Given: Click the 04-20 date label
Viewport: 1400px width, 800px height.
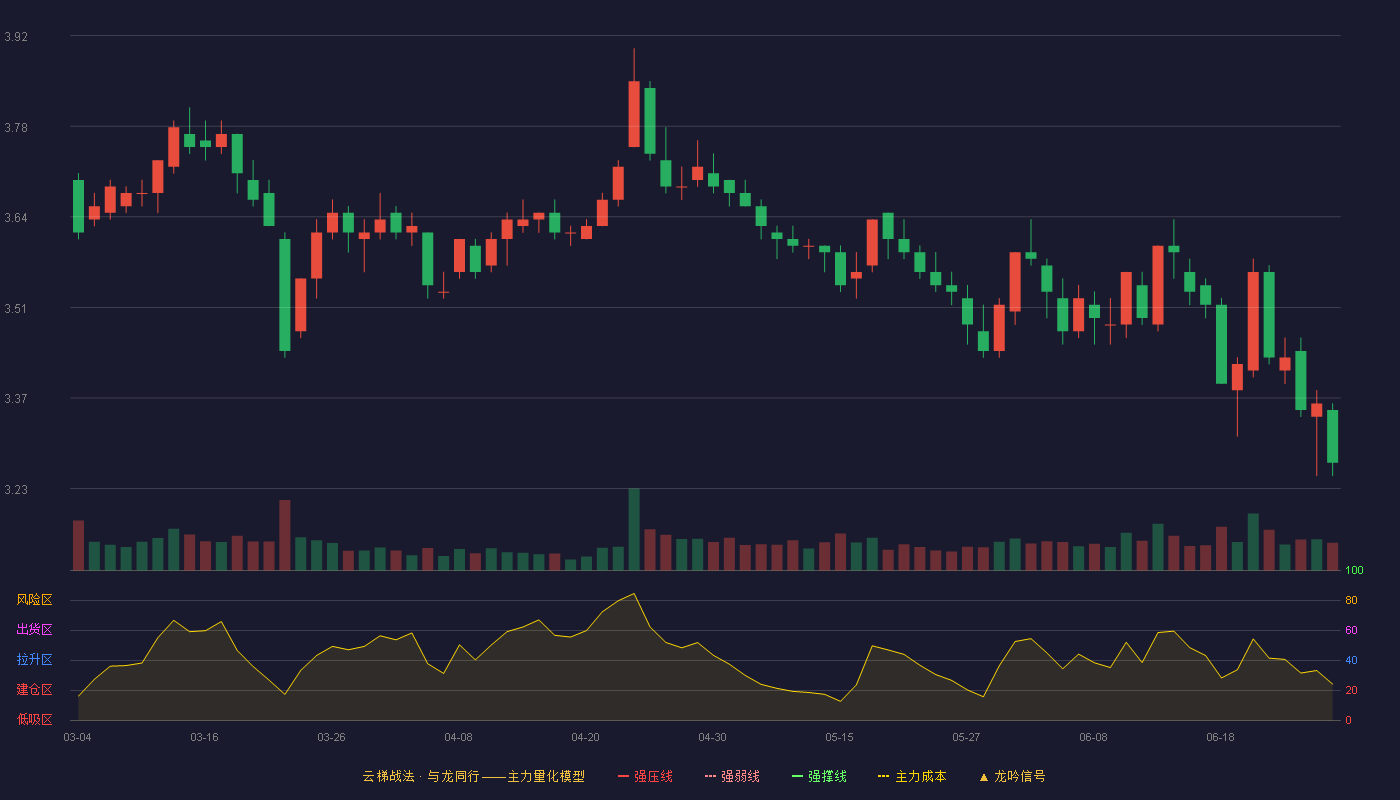Looking at the screenshot, I should pos(585,737).
